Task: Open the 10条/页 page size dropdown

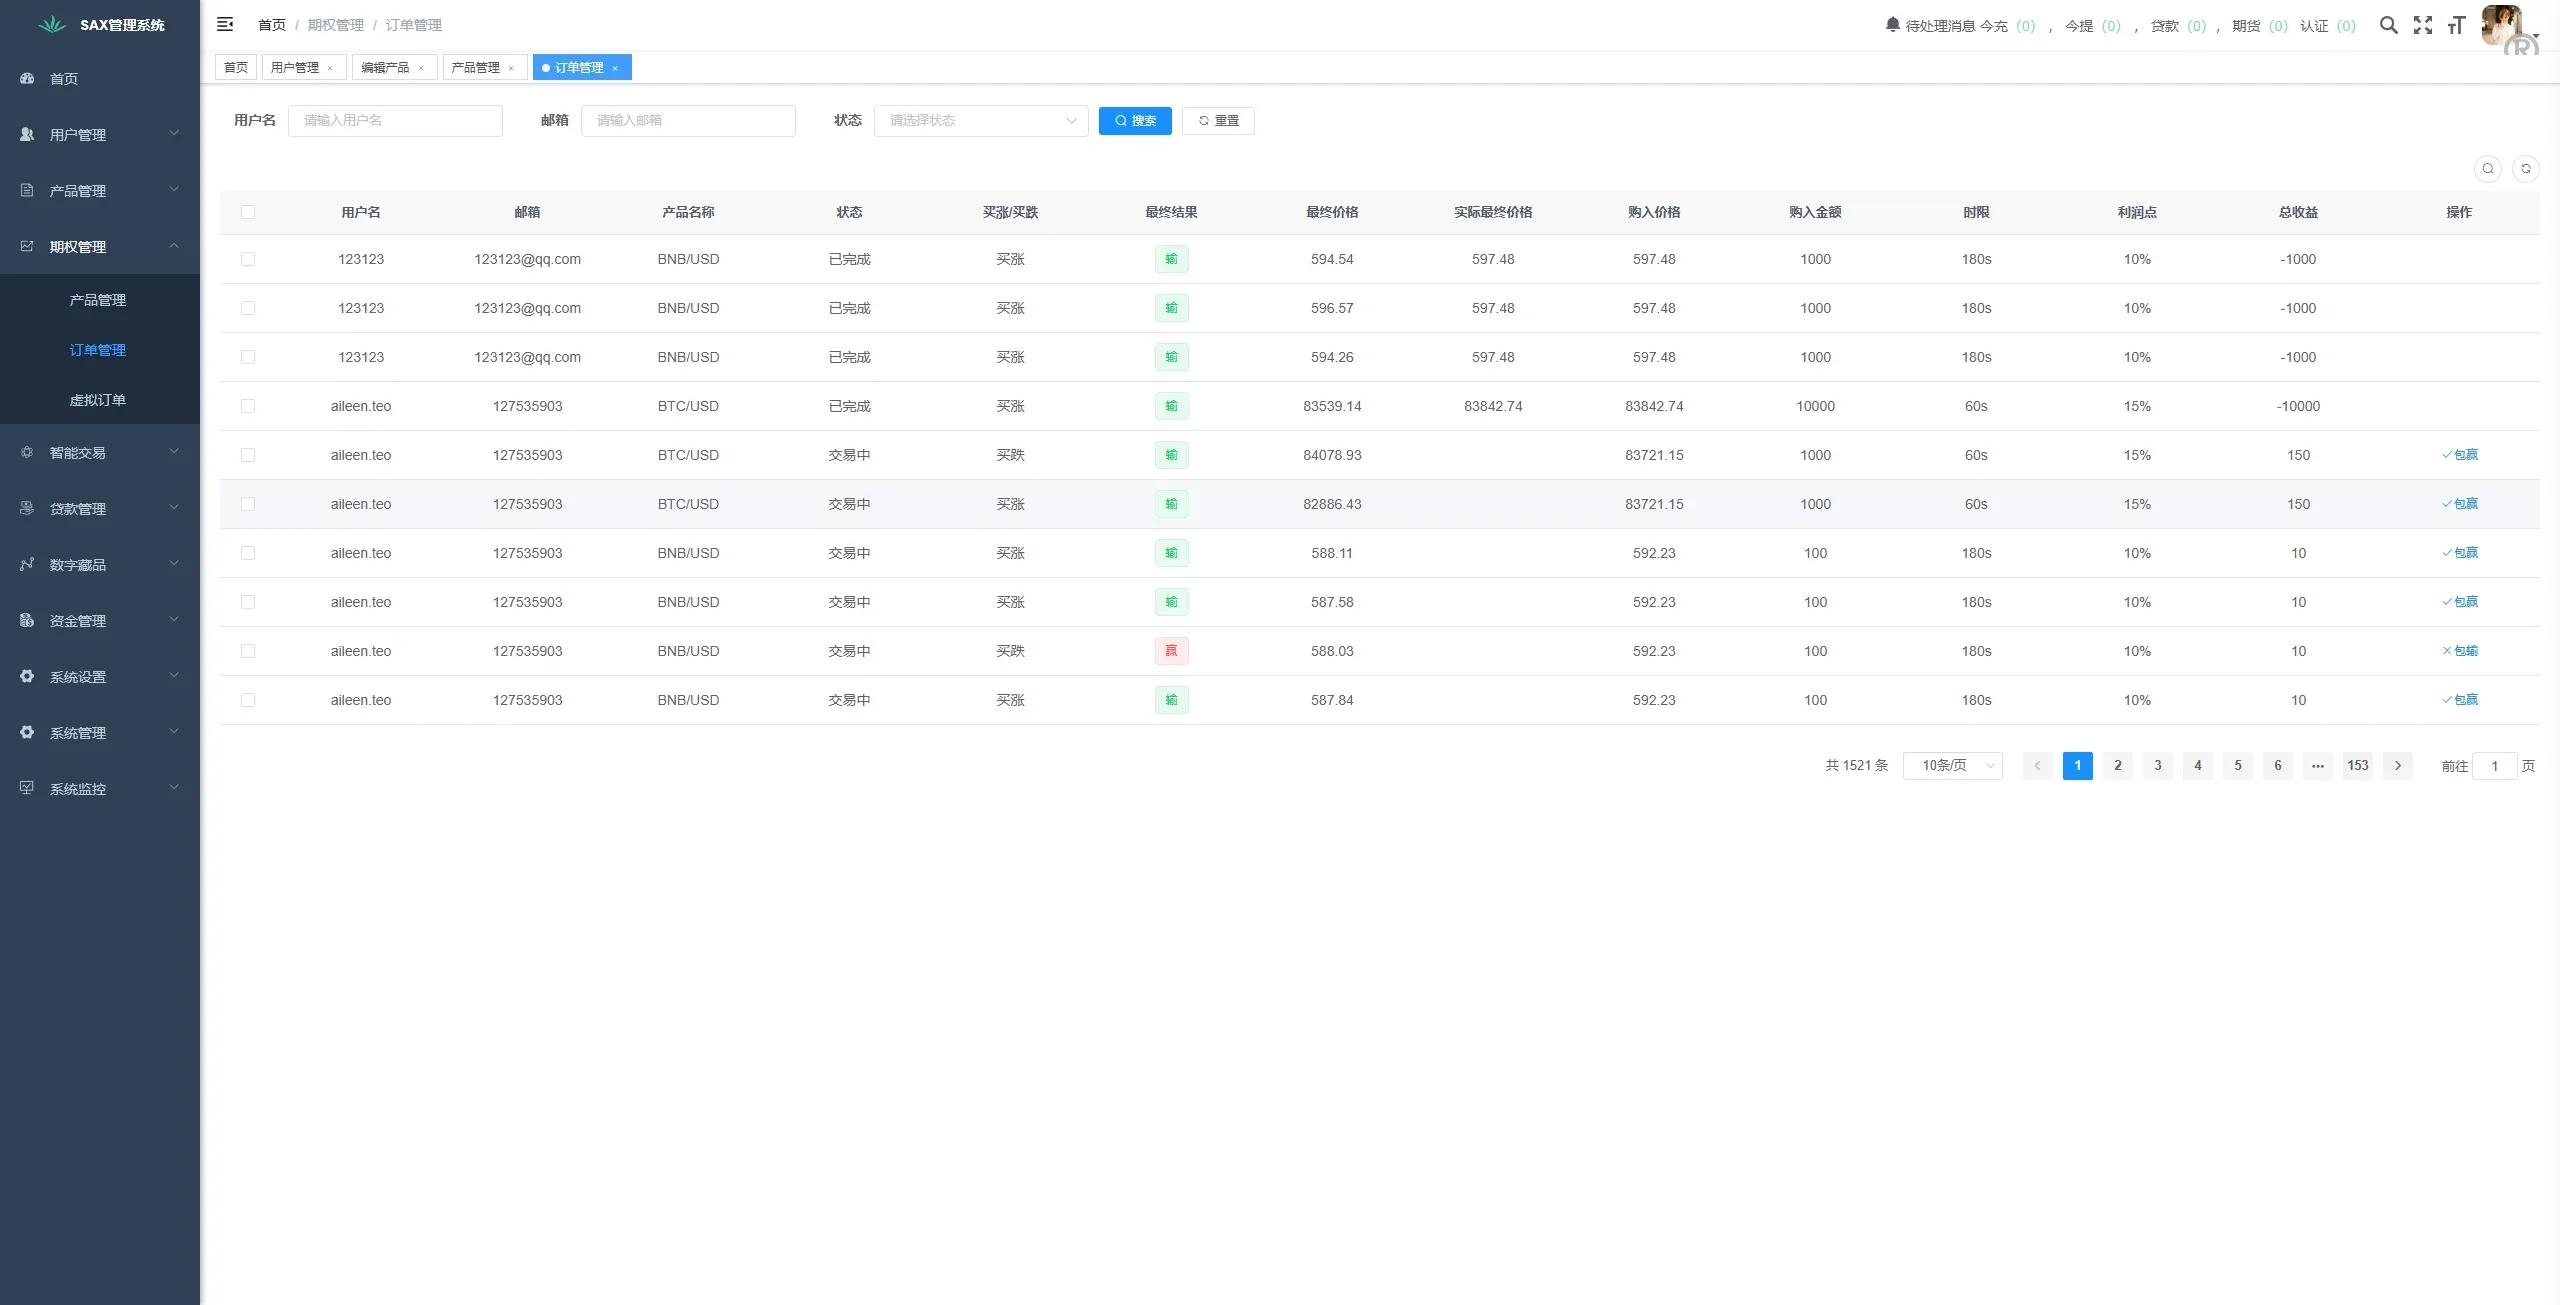Action: 1951,765
